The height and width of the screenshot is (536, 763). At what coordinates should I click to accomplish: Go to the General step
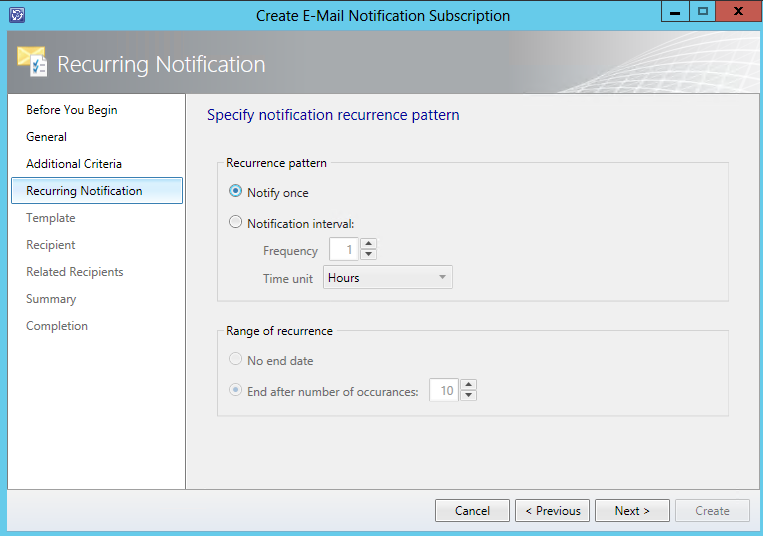point(47,137)
